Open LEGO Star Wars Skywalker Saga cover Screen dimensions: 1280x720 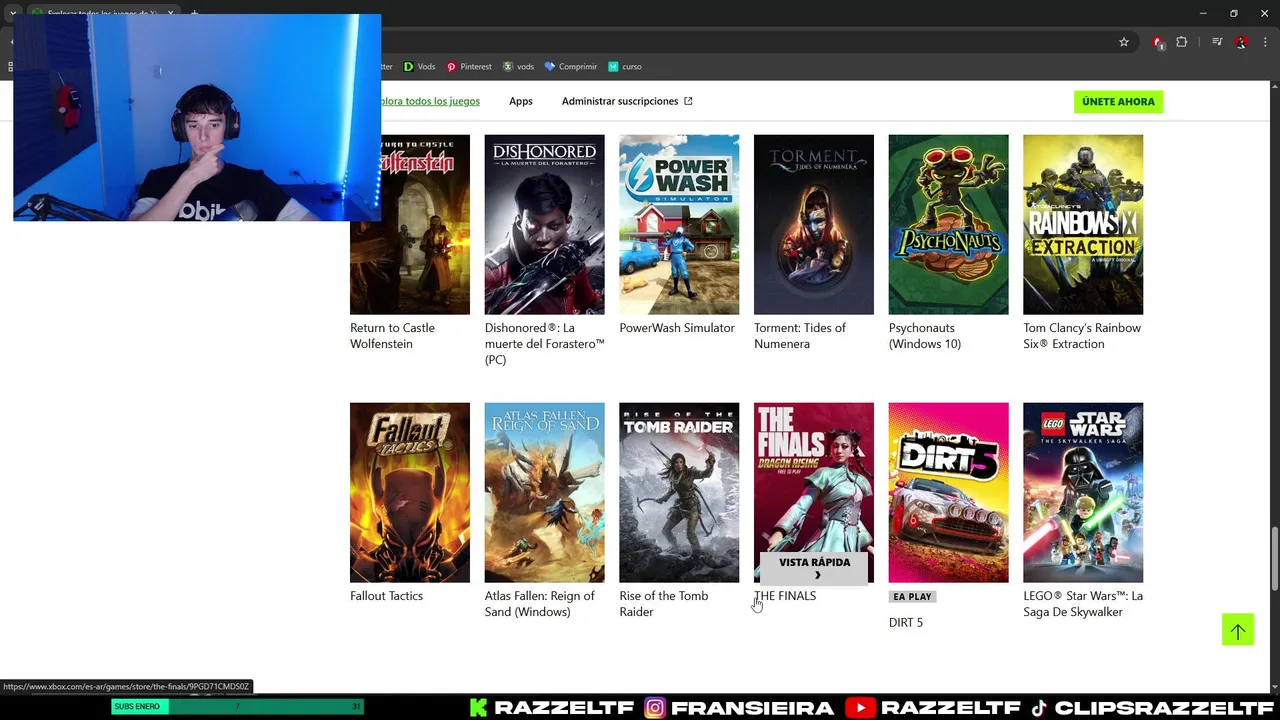(1083, 493)
